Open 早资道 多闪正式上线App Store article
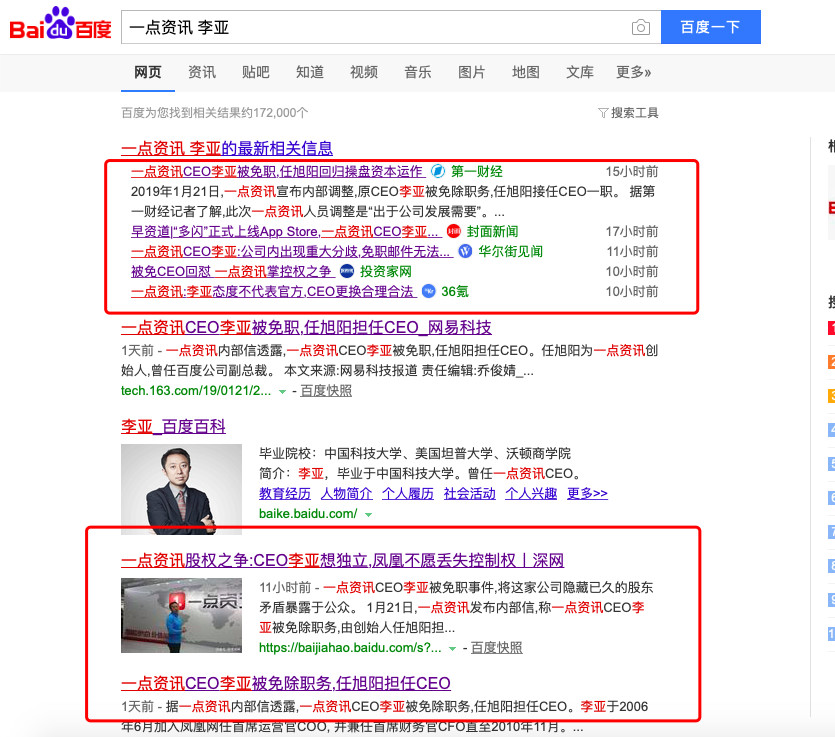Screen dimensions: 835x737 [x=286, y=232]
